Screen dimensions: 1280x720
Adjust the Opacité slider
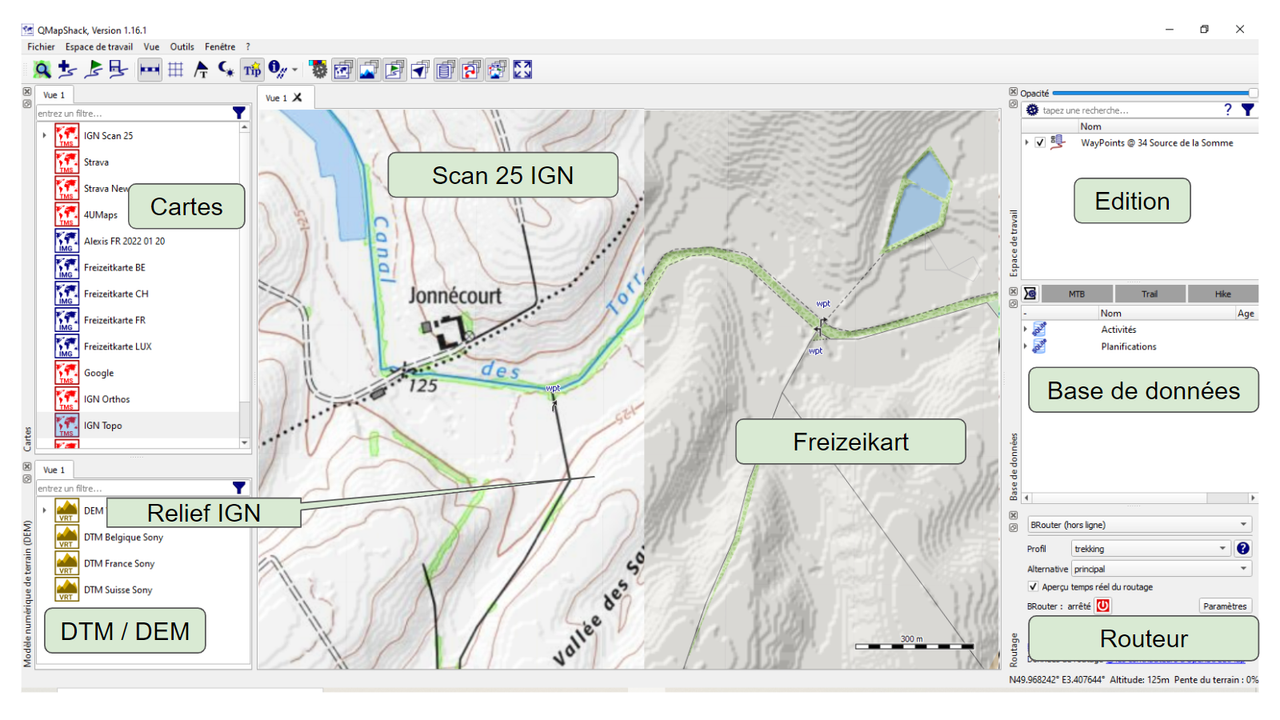coord(1155,93)
